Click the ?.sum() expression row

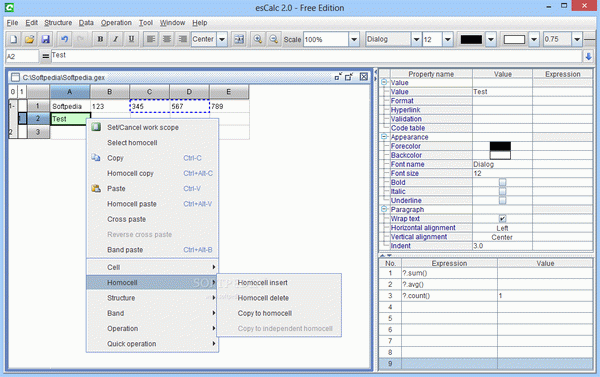449,273
